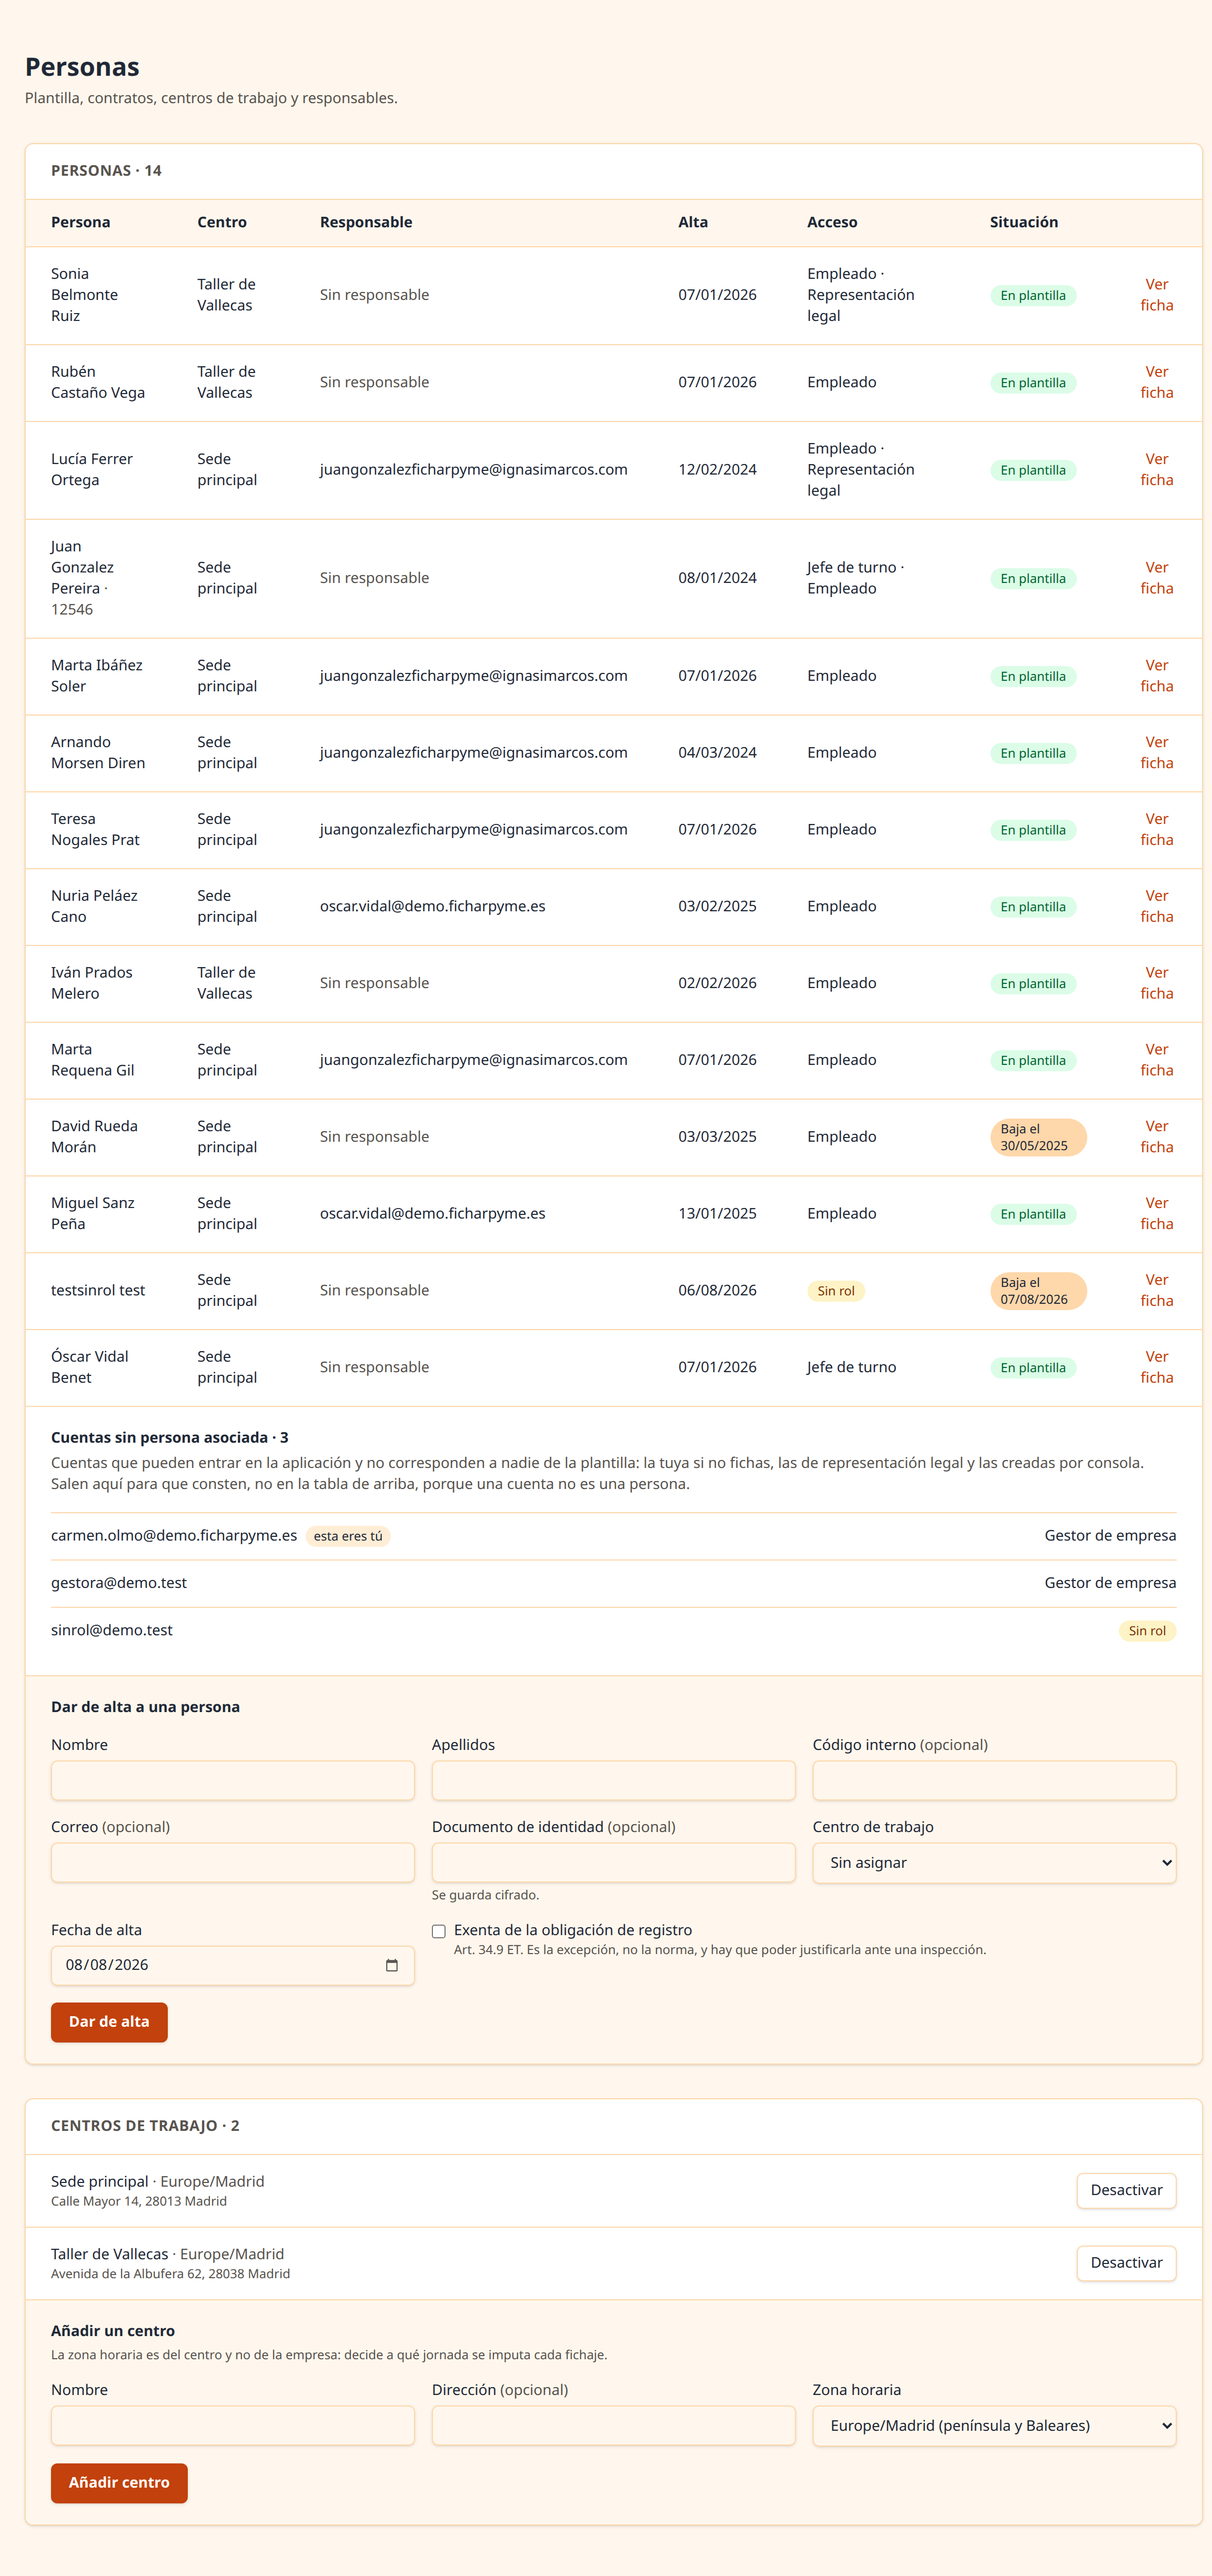Click the Dar de alta button
This screenshot has height=2576, width=1212.
(x=109, y=2021)
